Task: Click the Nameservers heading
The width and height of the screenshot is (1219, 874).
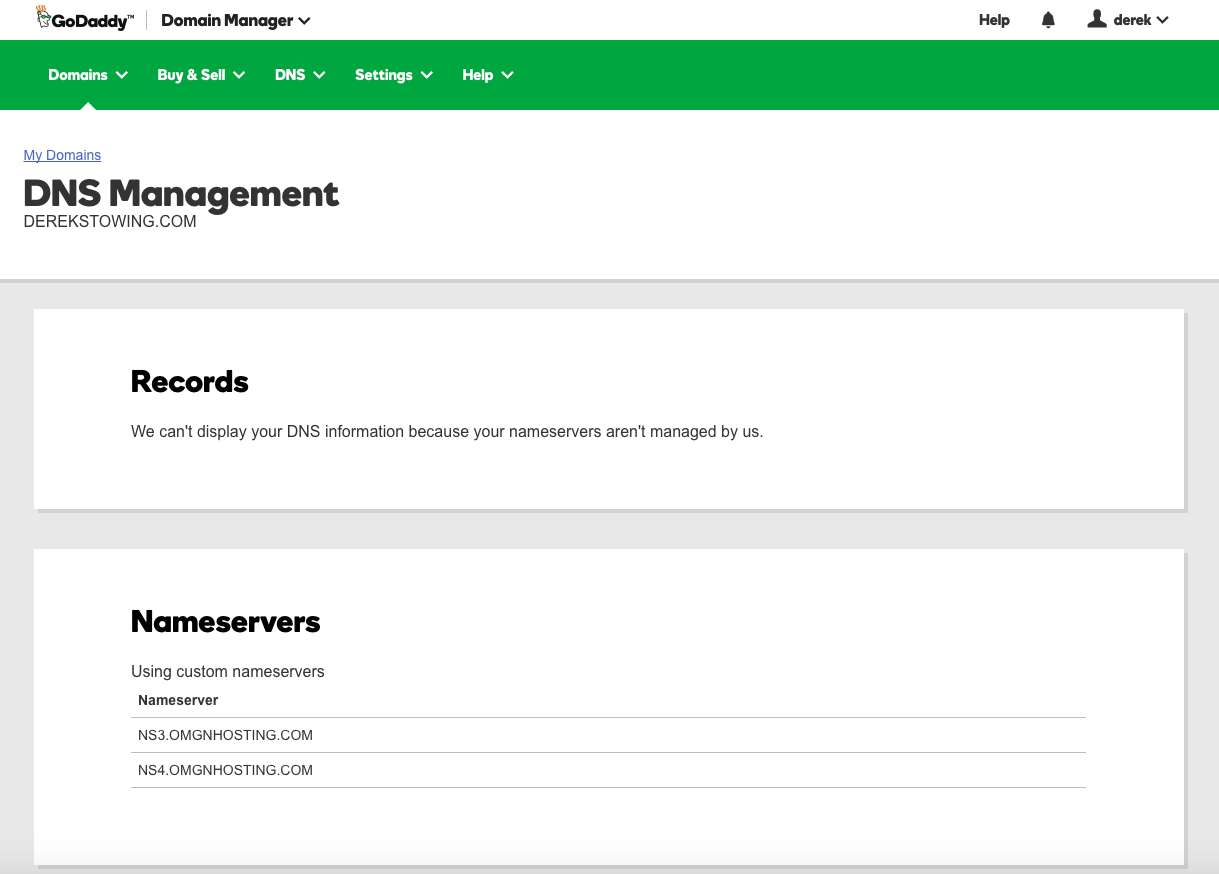Action: point(226,621)
